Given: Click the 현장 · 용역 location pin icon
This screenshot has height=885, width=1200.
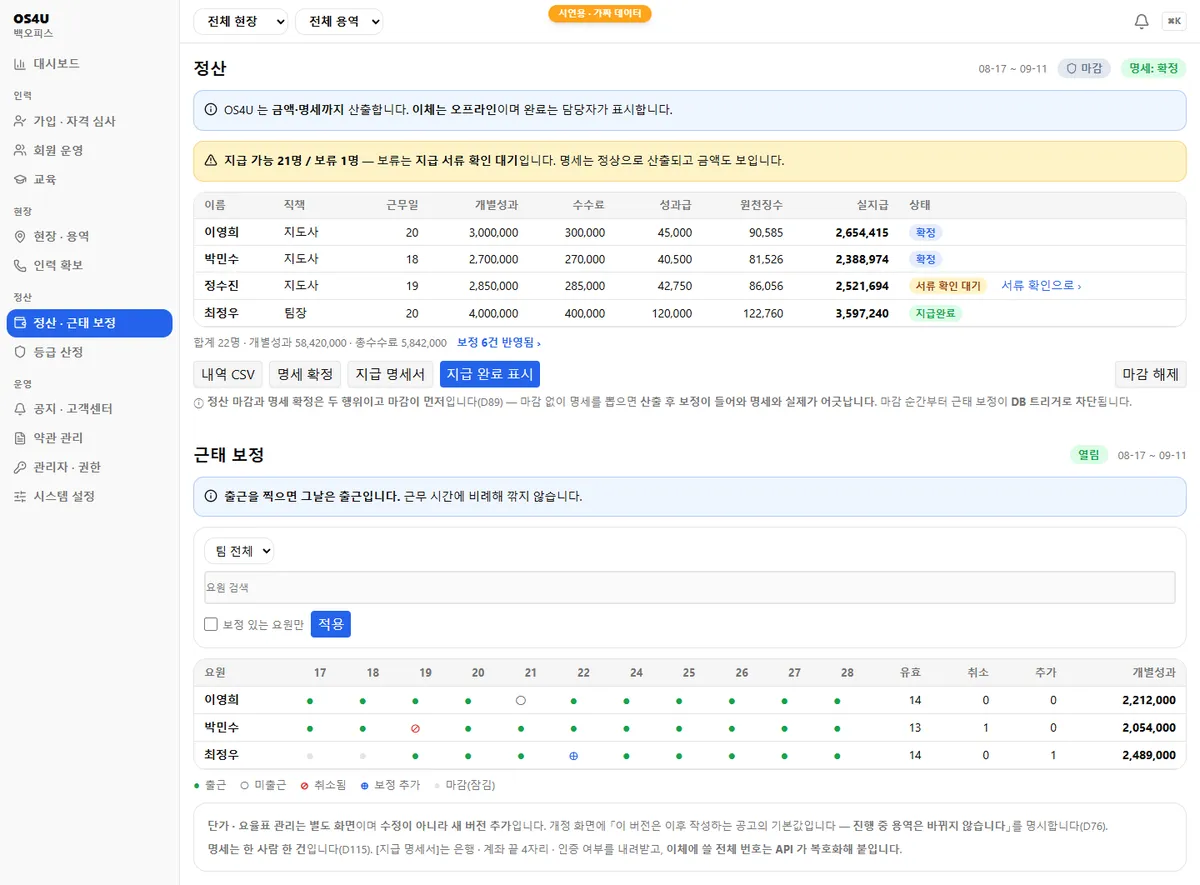Looking at the screenshot, I should (20, 236).
